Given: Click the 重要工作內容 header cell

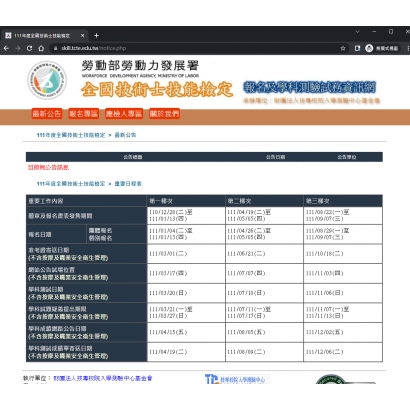Looking at the screenshot, I should (x=86, y=201).
